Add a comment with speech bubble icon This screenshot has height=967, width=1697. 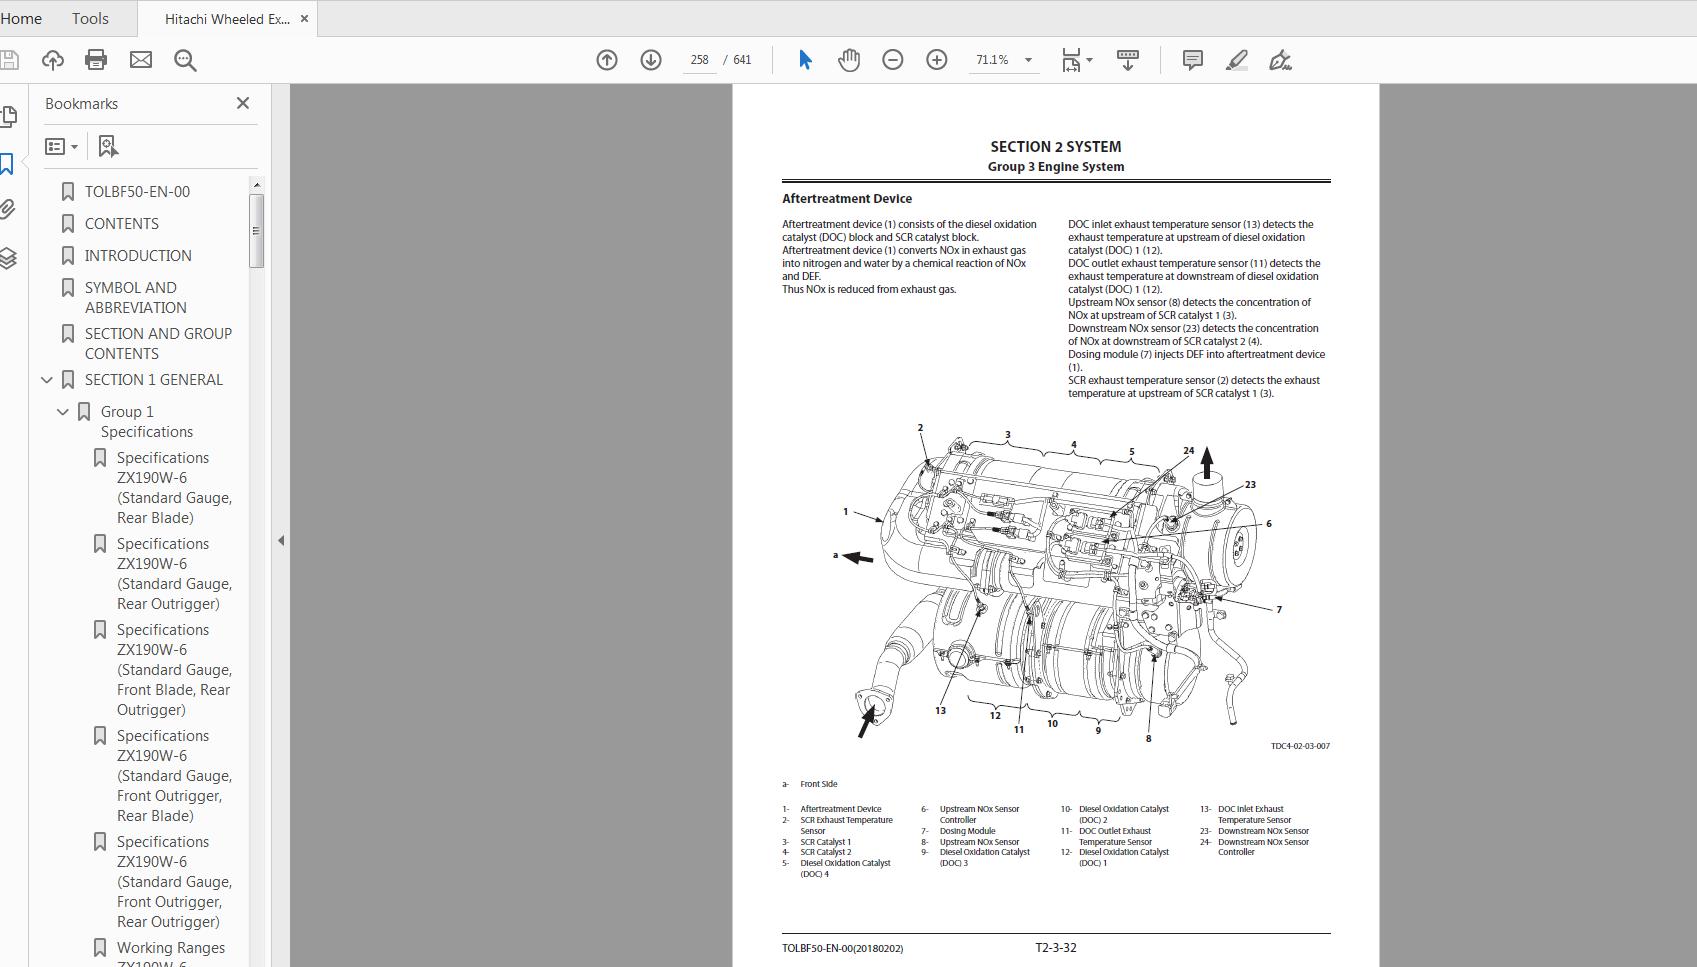(1193, 60)
